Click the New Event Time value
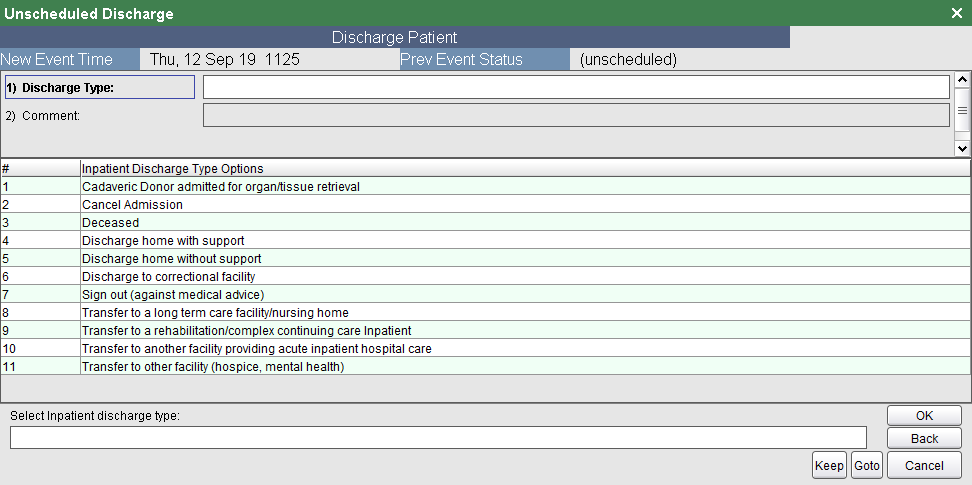 pos(225,60)
